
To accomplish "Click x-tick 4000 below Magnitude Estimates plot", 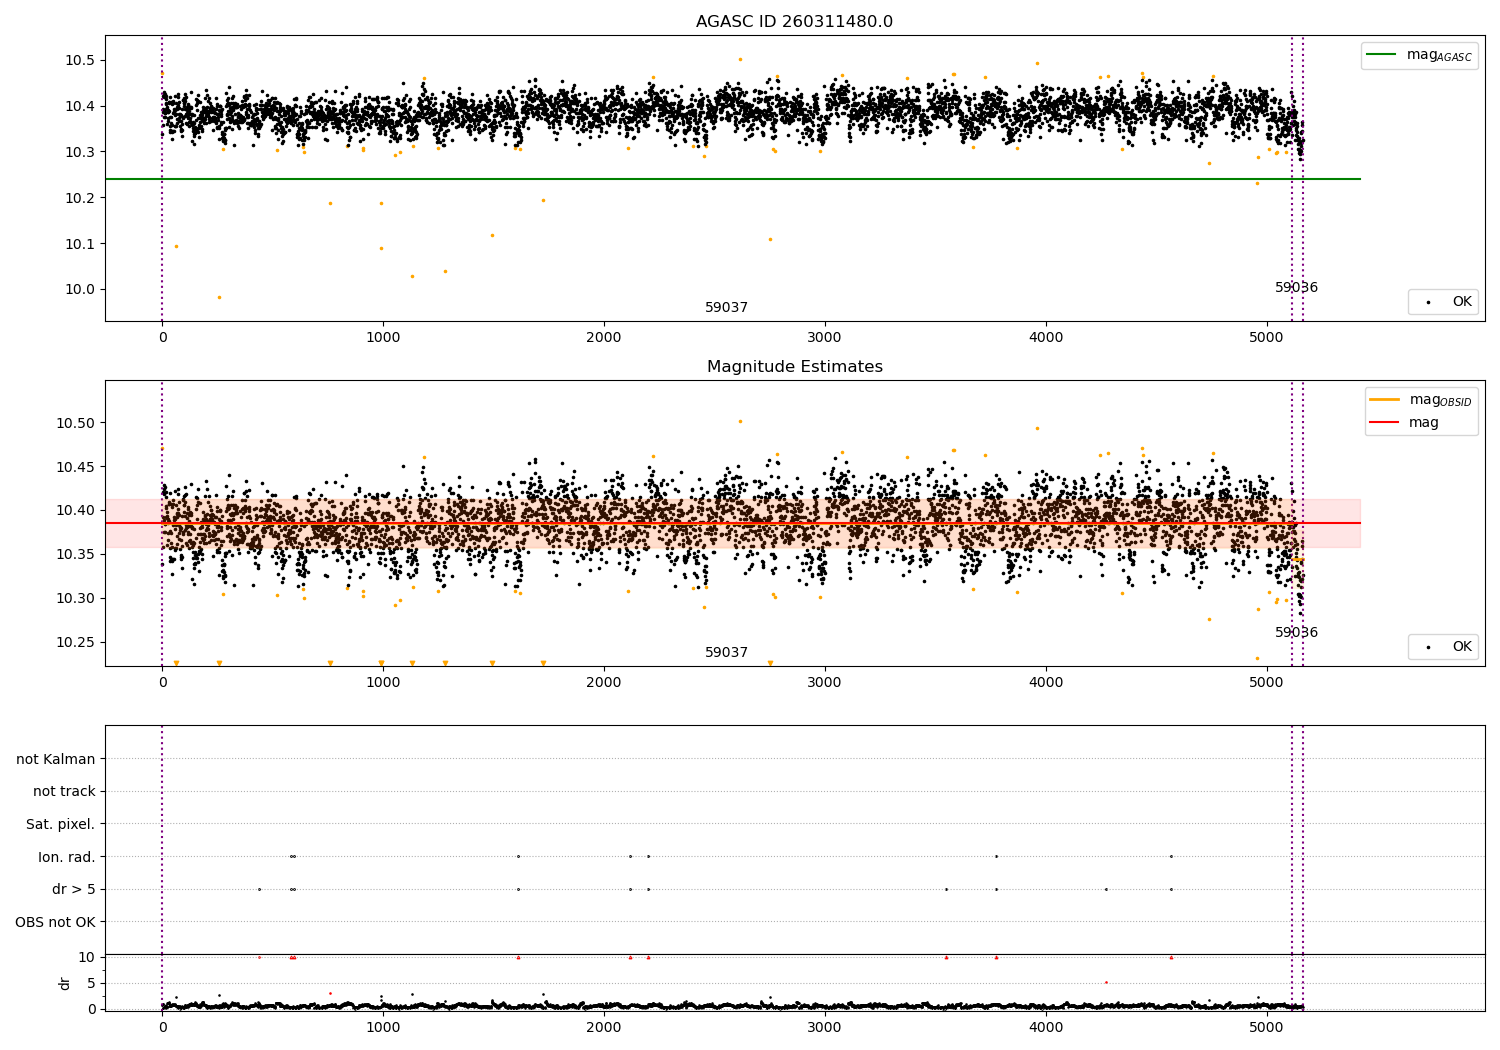I will pyautogui.click(x=1046, y=683).
